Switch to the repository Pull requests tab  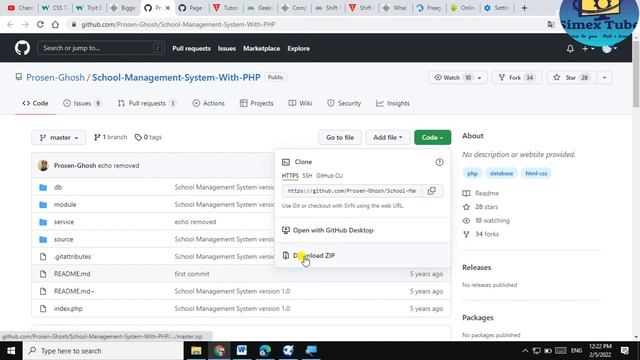(x=147, y=103)
